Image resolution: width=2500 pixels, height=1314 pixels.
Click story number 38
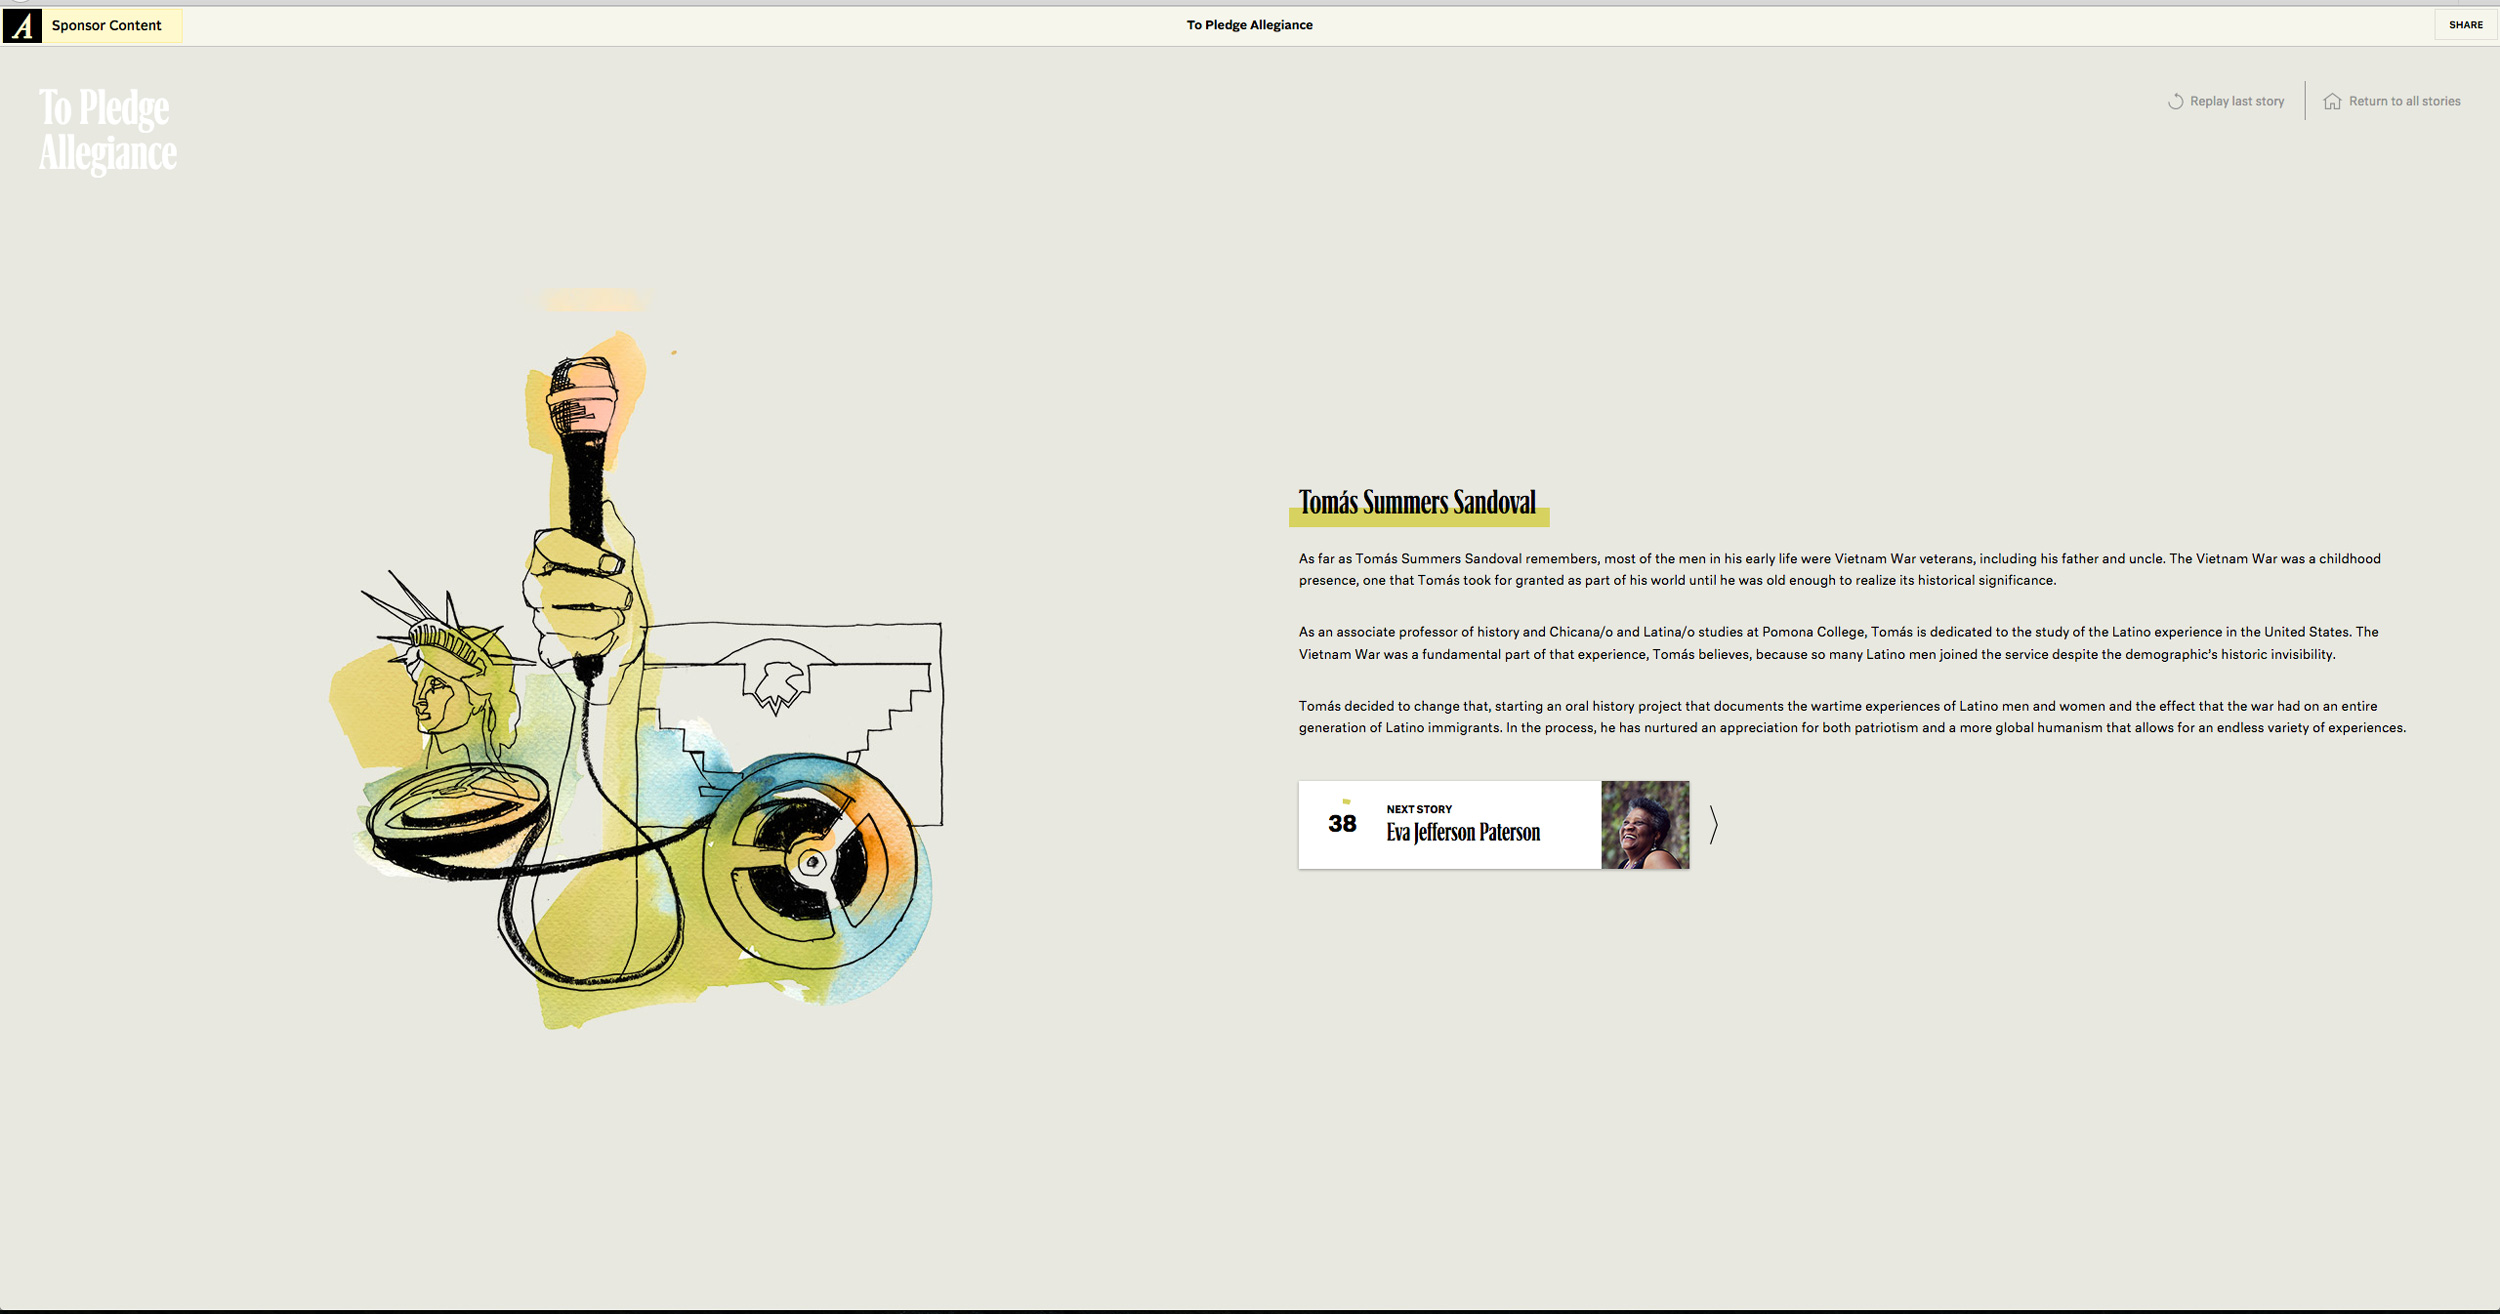[1342, 823]
